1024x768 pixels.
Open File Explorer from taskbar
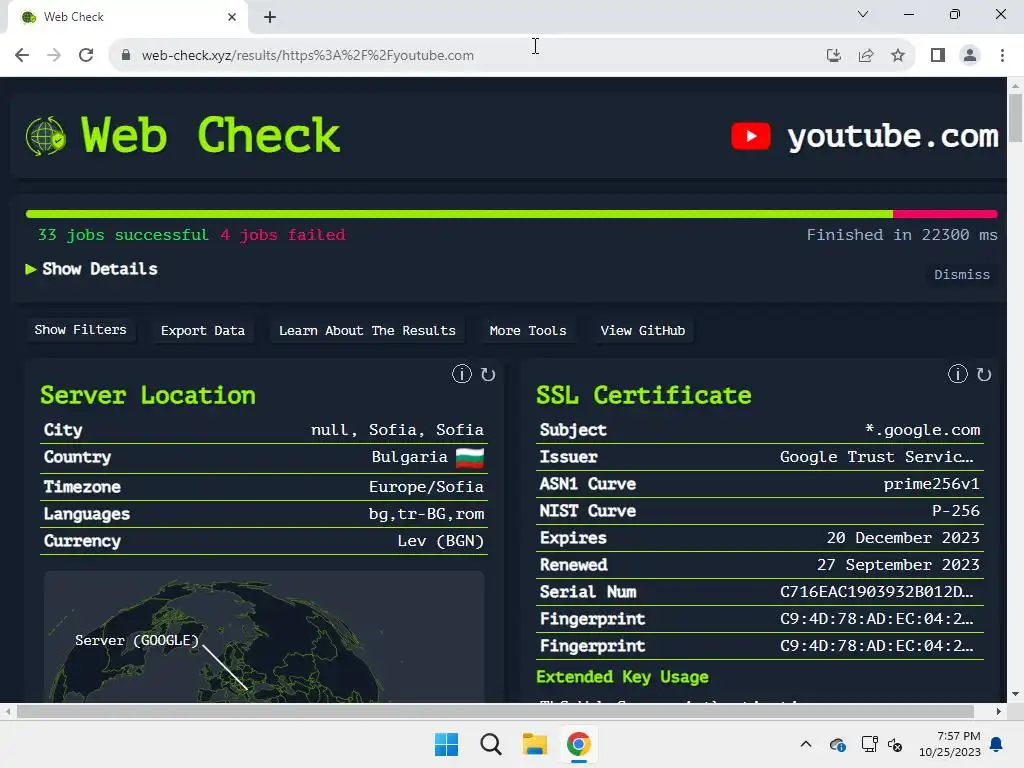(x=534, y=744)
